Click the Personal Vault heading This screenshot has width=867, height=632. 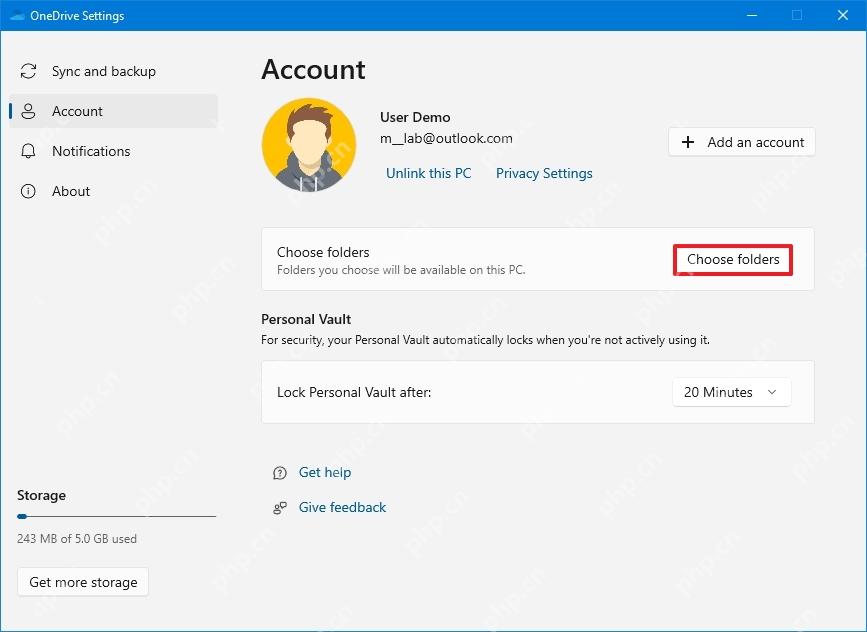pos(306,319)
